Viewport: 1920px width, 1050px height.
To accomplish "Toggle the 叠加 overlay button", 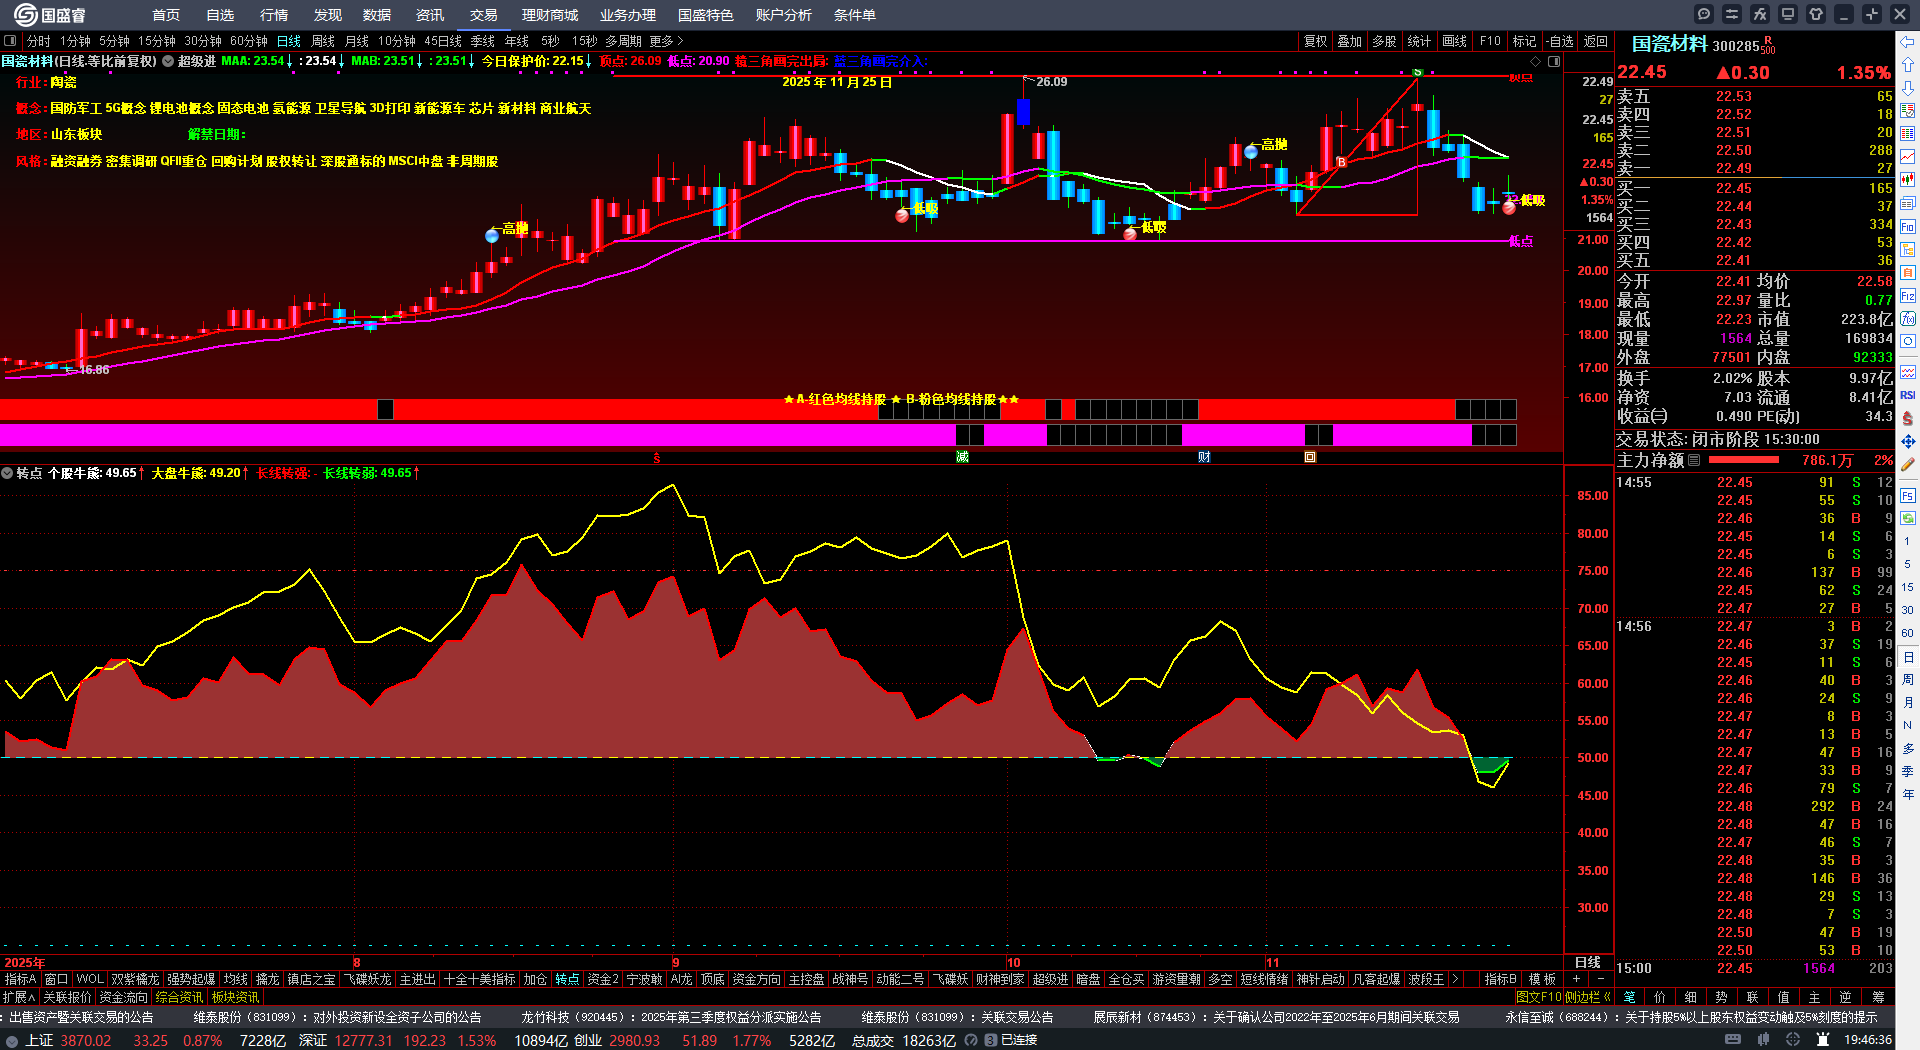I will click(1349, 41).
